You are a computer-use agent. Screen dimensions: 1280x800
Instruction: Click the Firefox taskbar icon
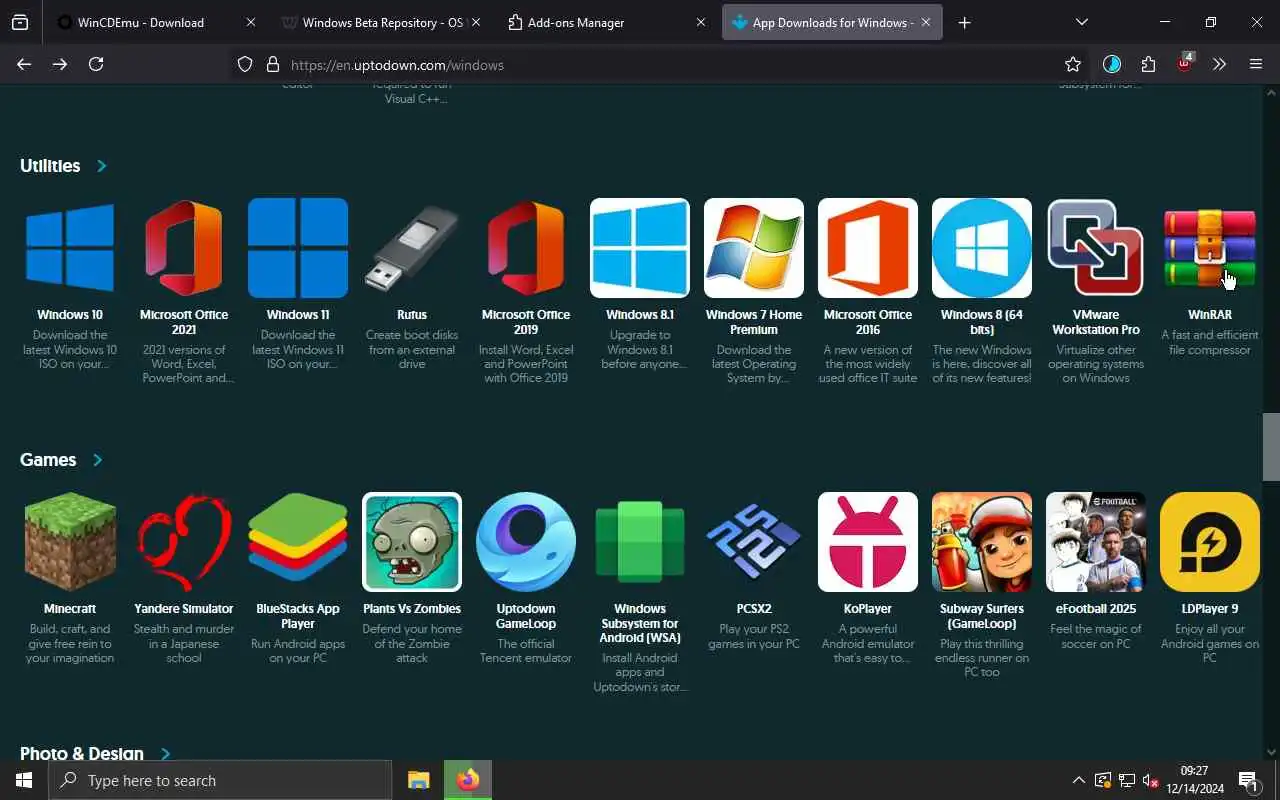tap(468, 780)
